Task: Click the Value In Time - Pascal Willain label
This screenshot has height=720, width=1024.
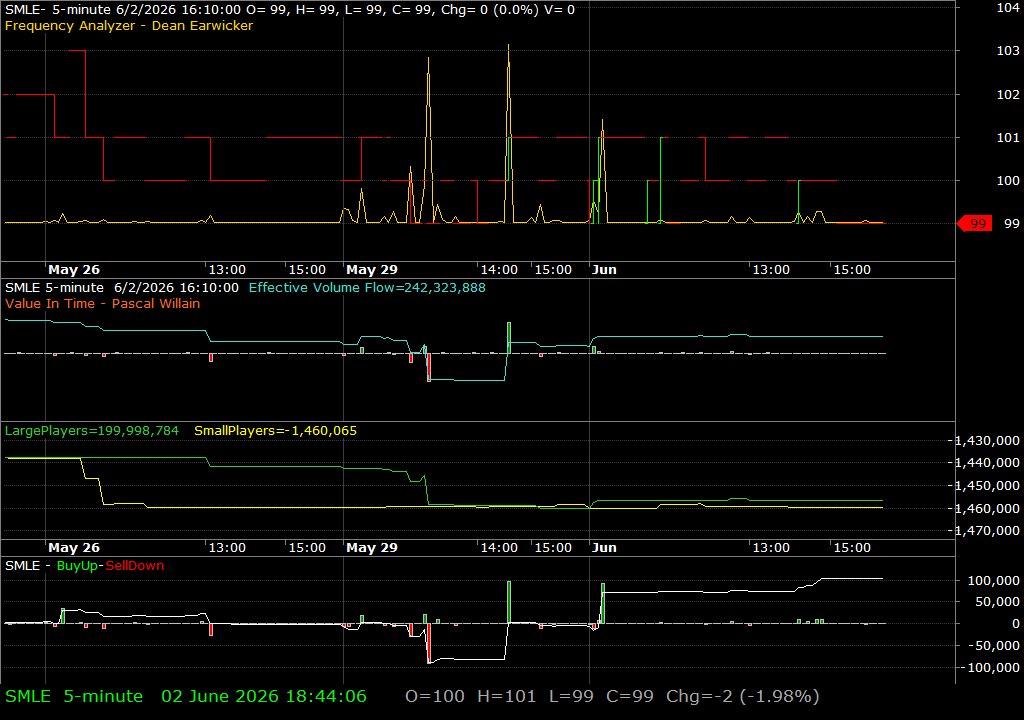Action: click(103, 303)
